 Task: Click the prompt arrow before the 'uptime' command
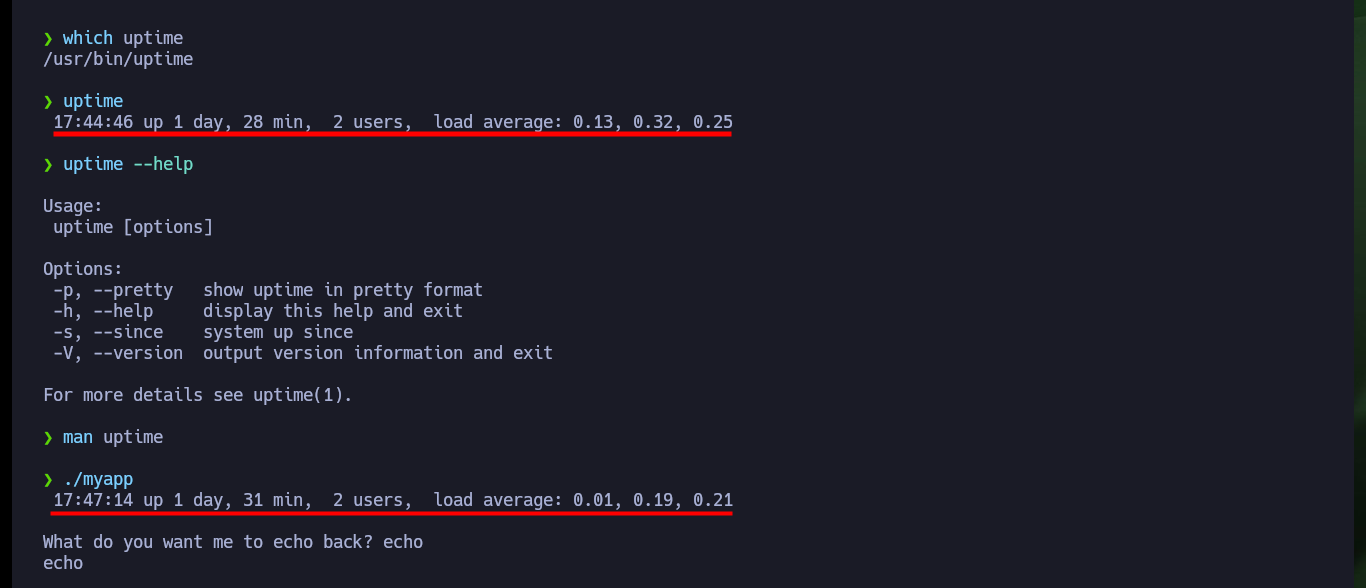click(x=48, y=101)
